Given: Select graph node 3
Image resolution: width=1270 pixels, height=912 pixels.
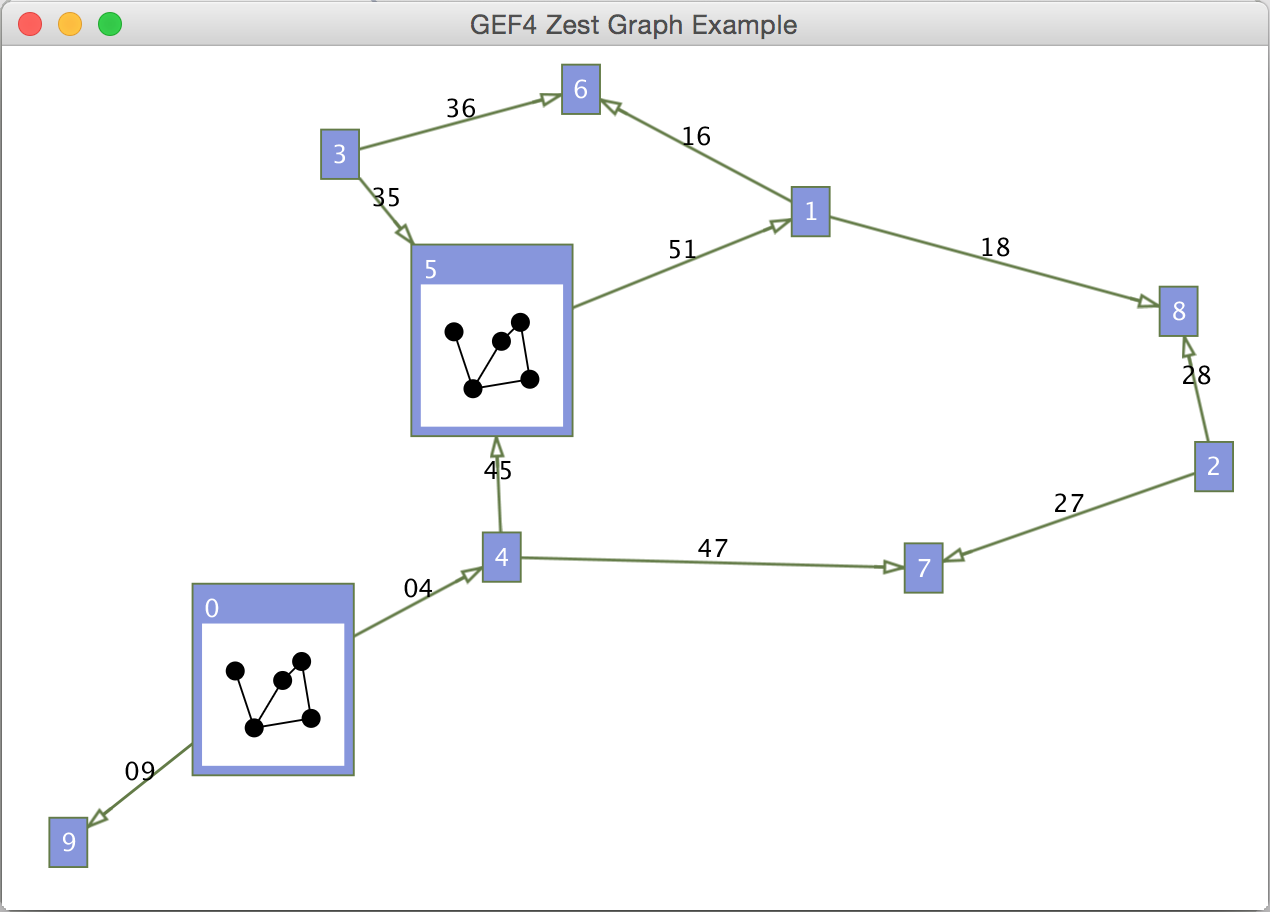Looking at the screenshot, I should [x=339, y=154].
